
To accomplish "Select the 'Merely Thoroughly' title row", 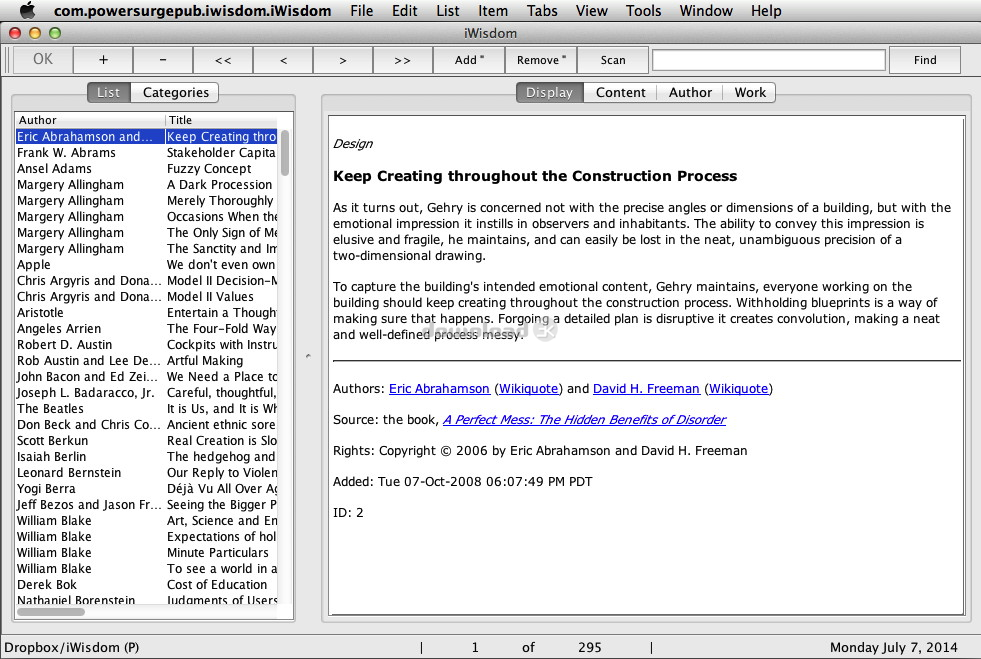I will click(146, 201).
